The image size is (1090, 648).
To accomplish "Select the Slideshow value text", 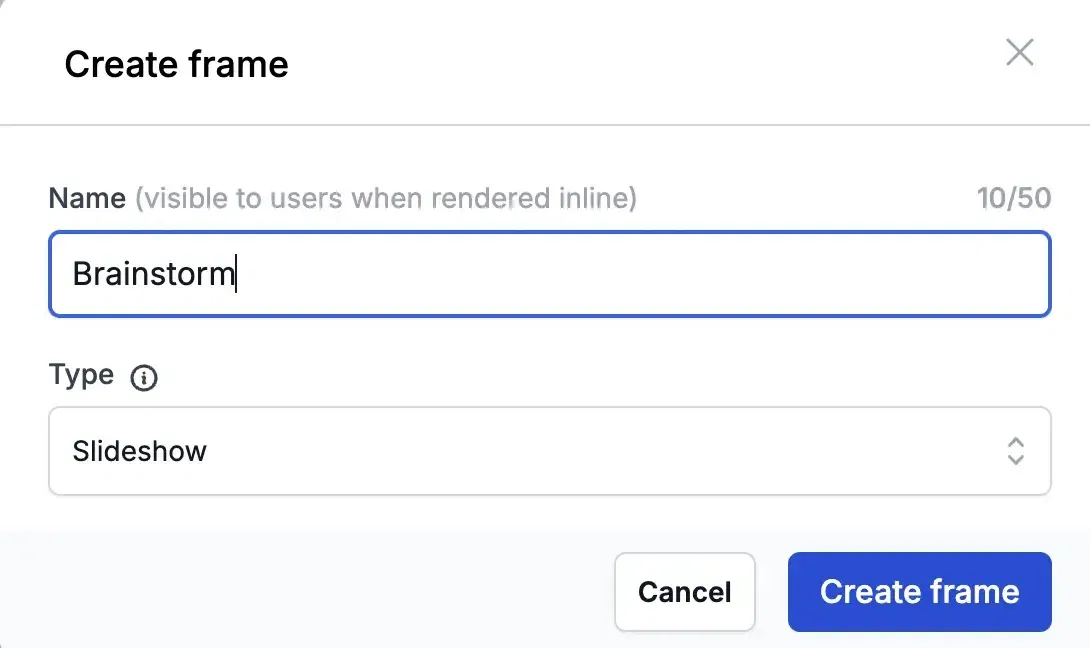I will click(140, 451).
